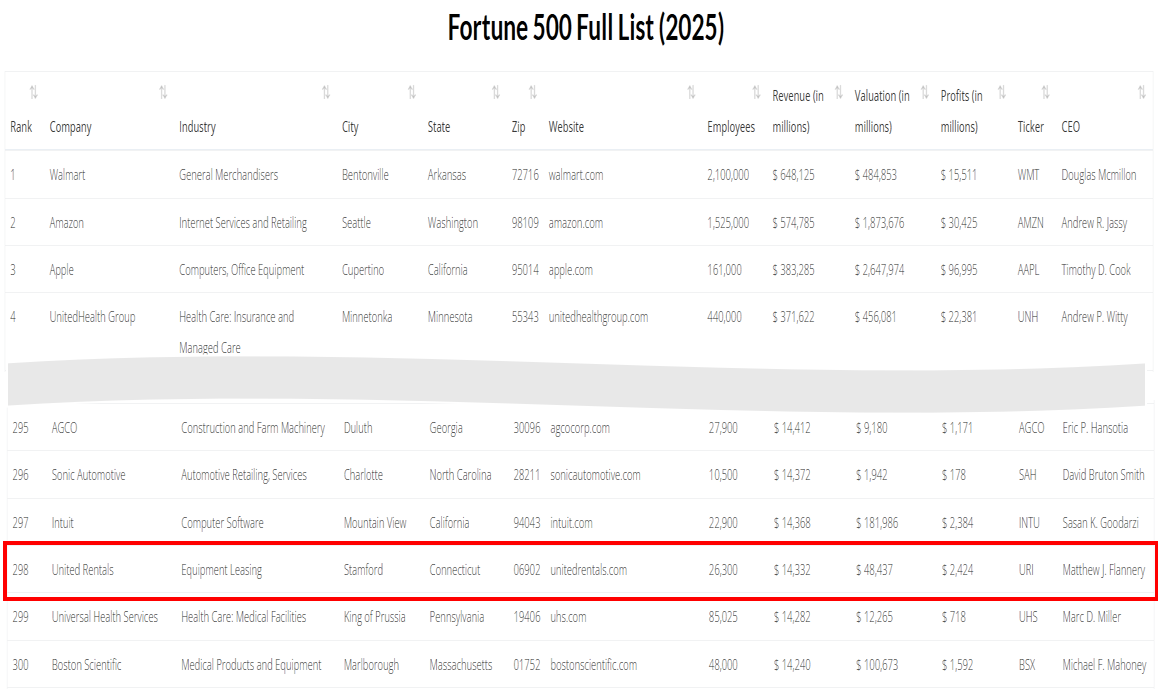Open sonicautomotive.com website link
The width and height of the screenshot is (1158, 689).
click(595, 476)
